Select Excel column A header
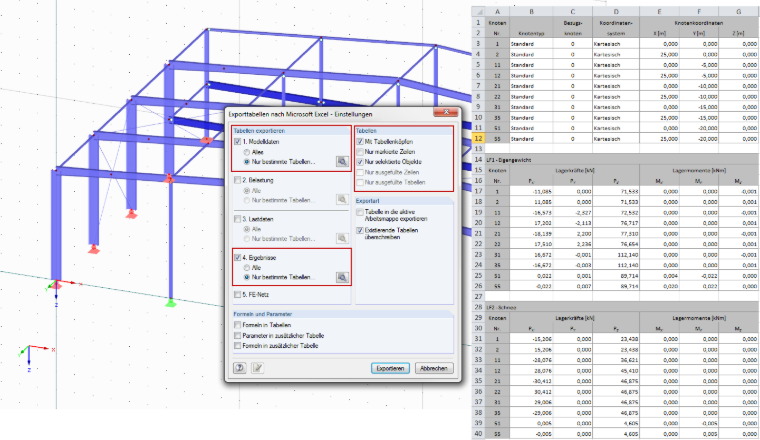760x440 pixels. [497, 12]
